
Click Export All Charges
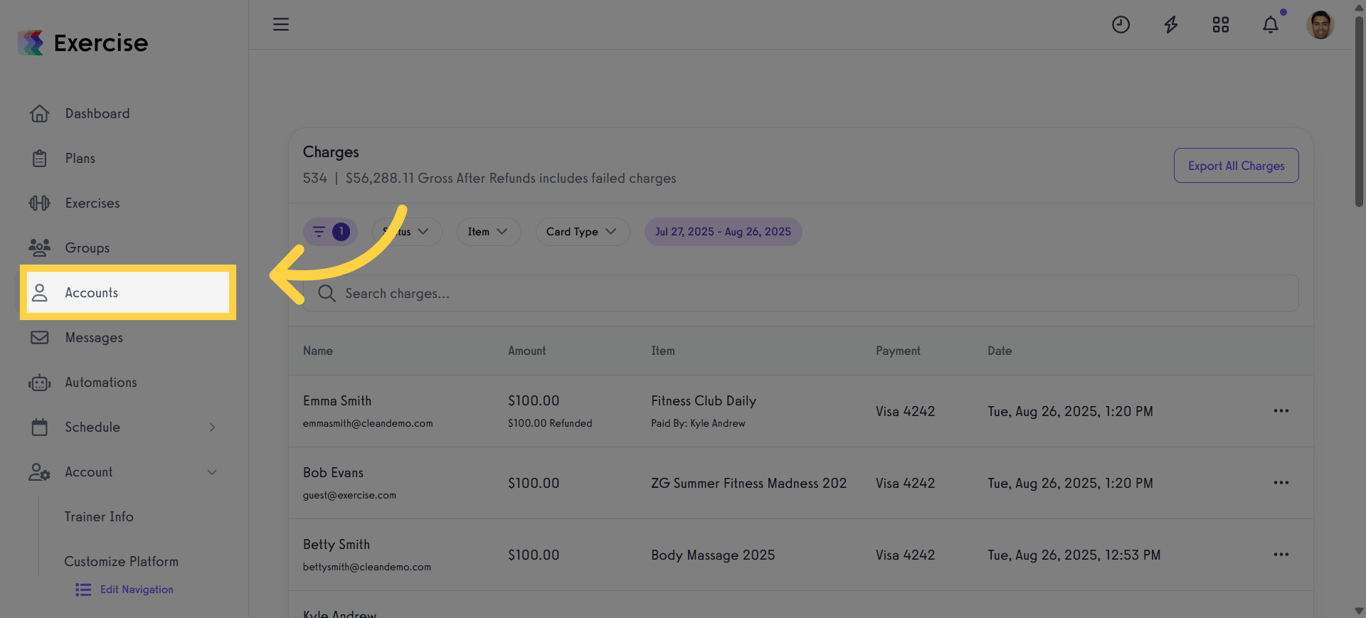tap(1236, 165)
